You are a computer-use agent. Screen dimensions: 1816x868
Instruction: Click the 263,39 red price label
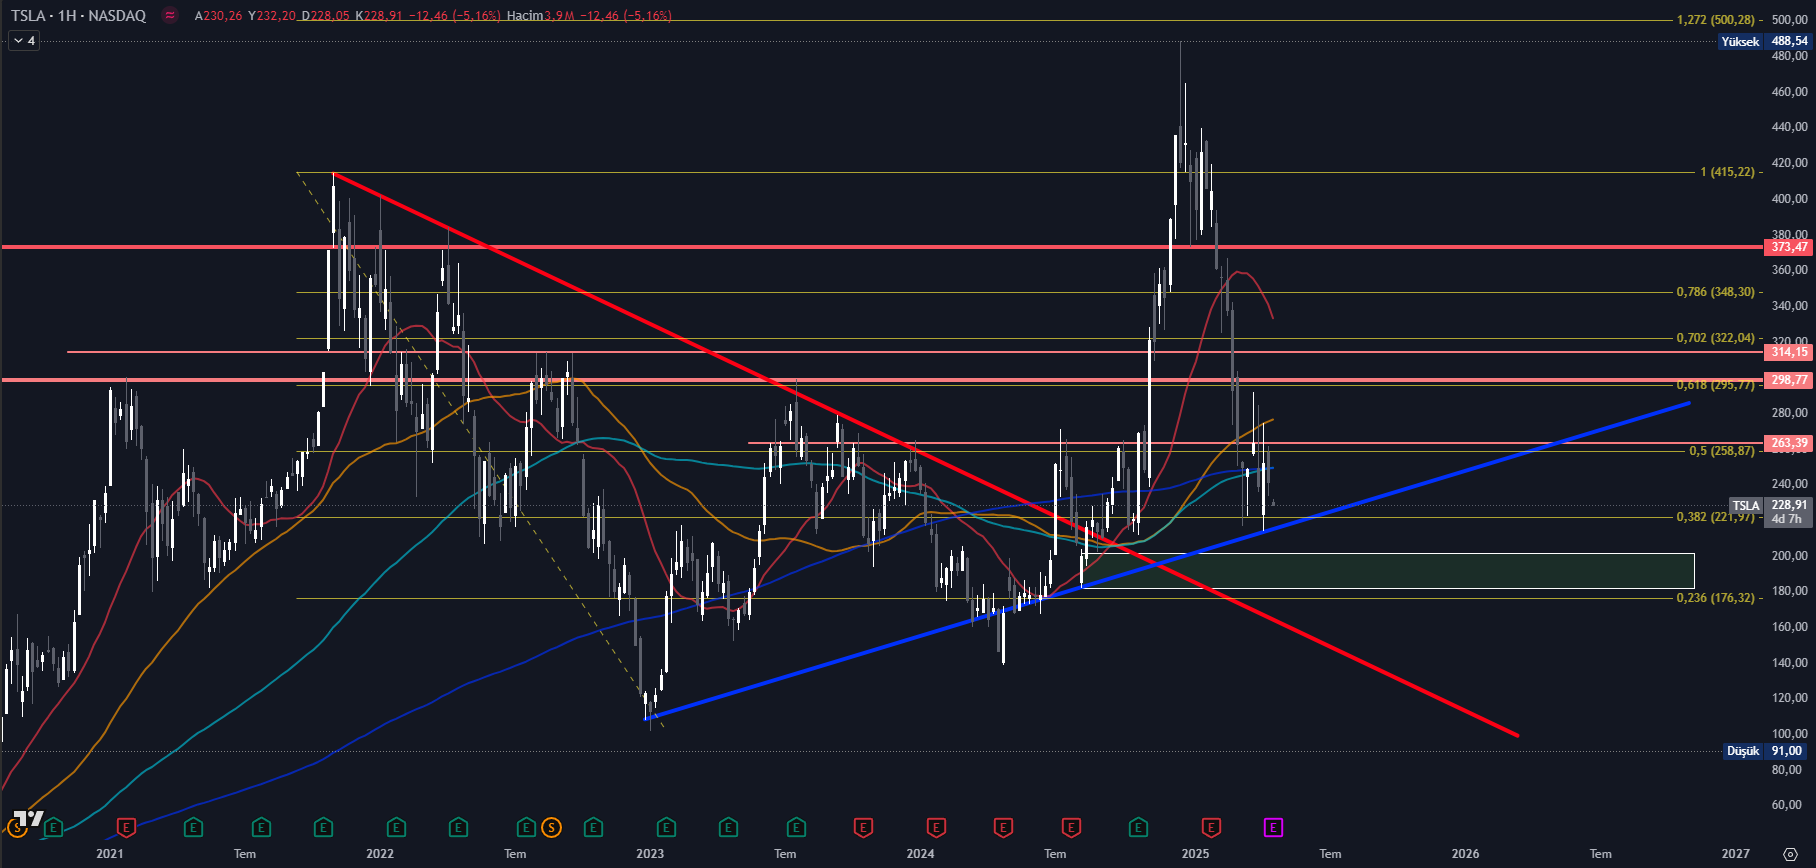coord(1789,443)
